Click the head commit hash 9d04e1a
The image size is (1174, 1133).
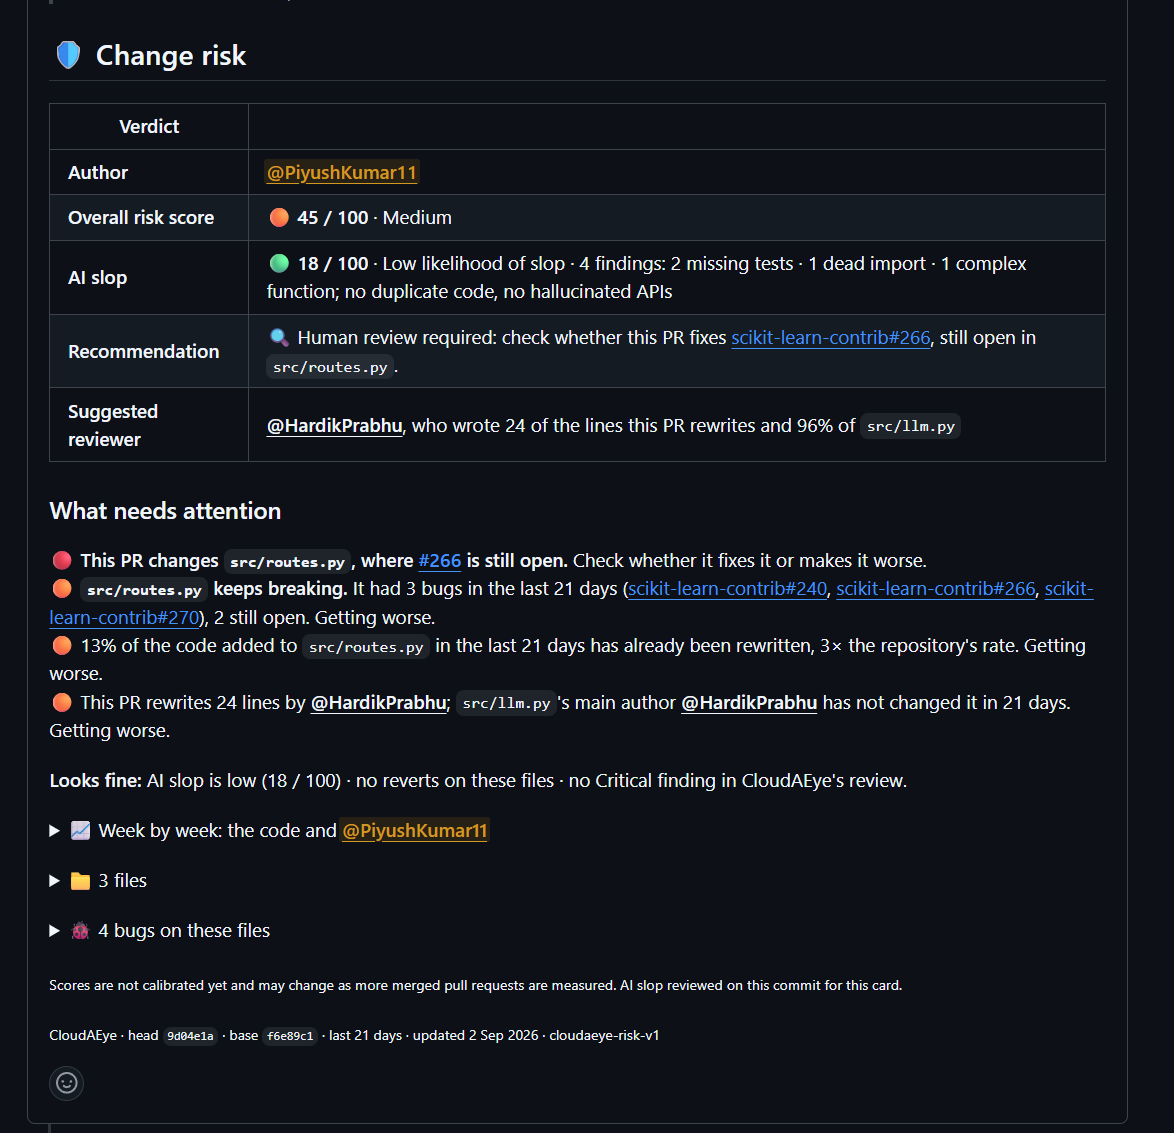coord(190,1036)
